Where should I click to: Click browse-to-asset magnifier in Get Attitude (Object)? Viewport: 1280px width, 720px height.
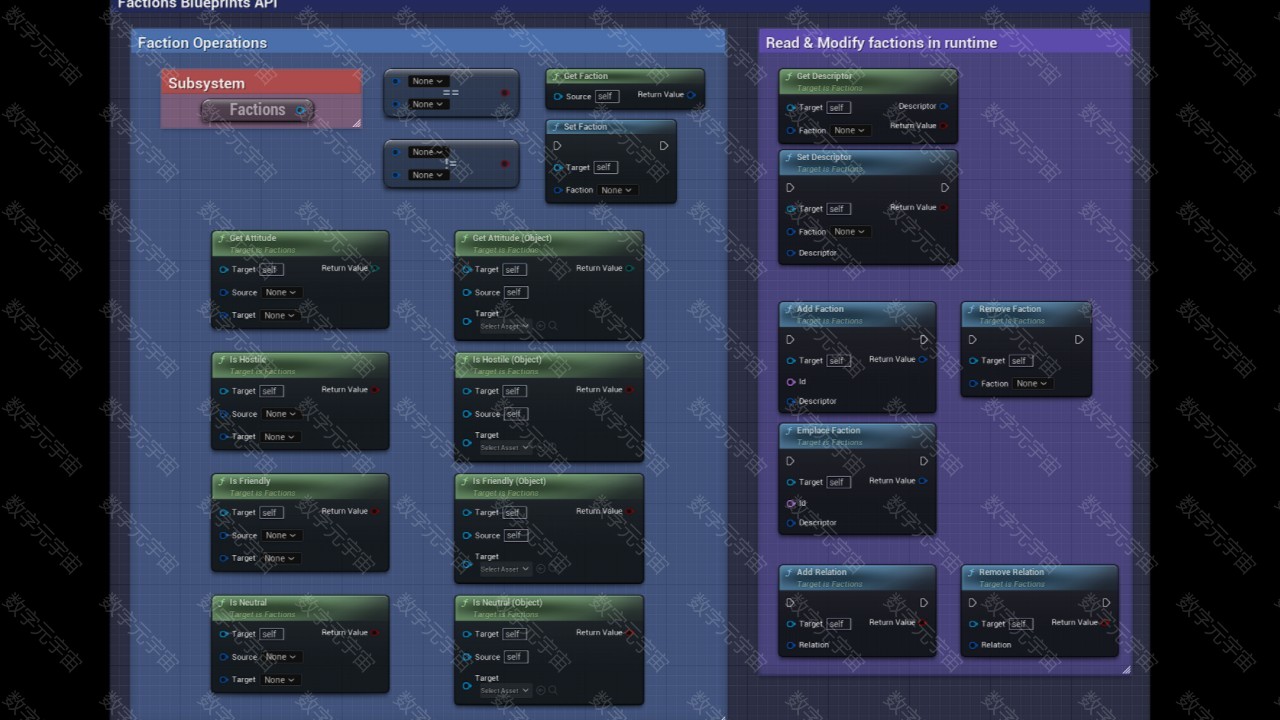pos(553,326)
